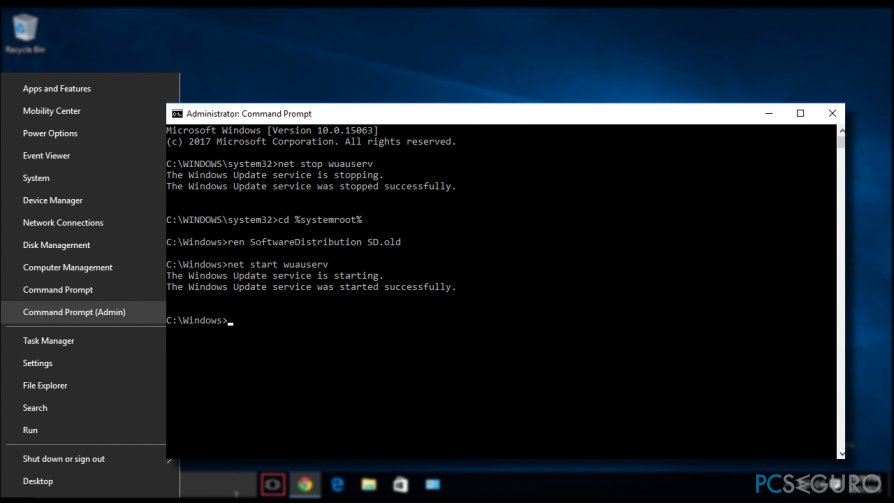This screenshot has height=504, width=894.
Task: Click the console scrollbar down arrow
Action: pyautogui.click(x=842, y=454)
